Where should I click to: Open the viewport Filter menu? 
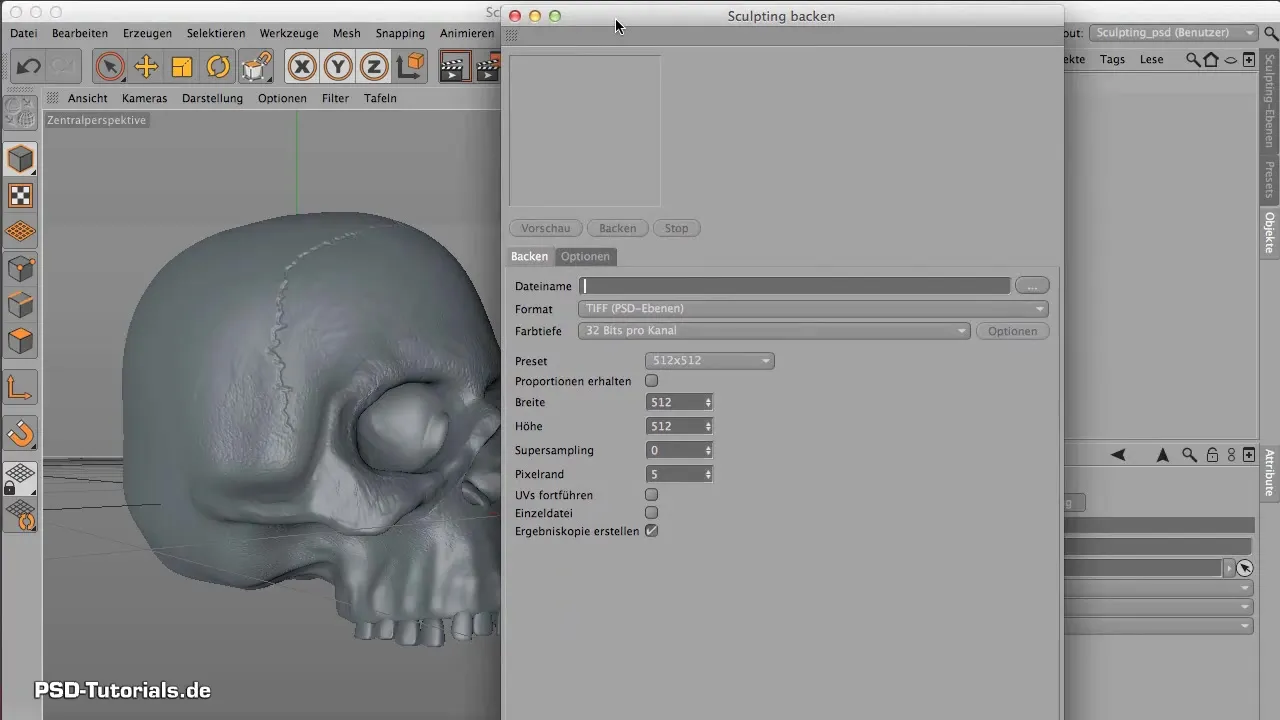pyautogui.click(x=336, y=98)
